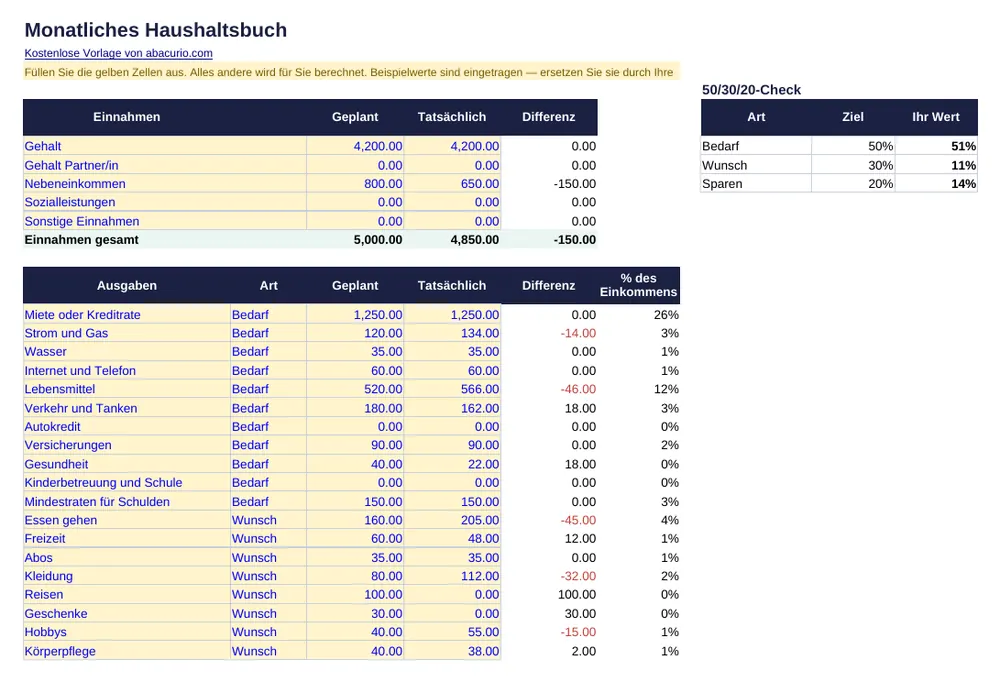Image resolution: width=1000 pixels, height=682 pixels.
Task: Select the Gesundheit label cell
Action: [126, 464]
